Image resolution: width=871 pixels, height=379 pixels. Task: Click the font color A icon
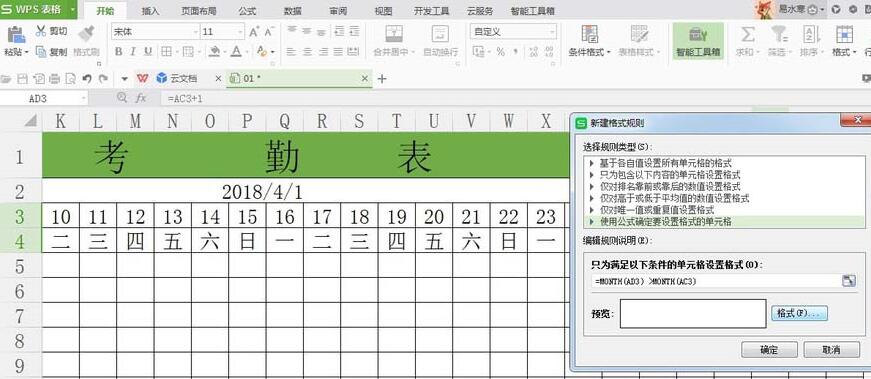click(236, 52)
